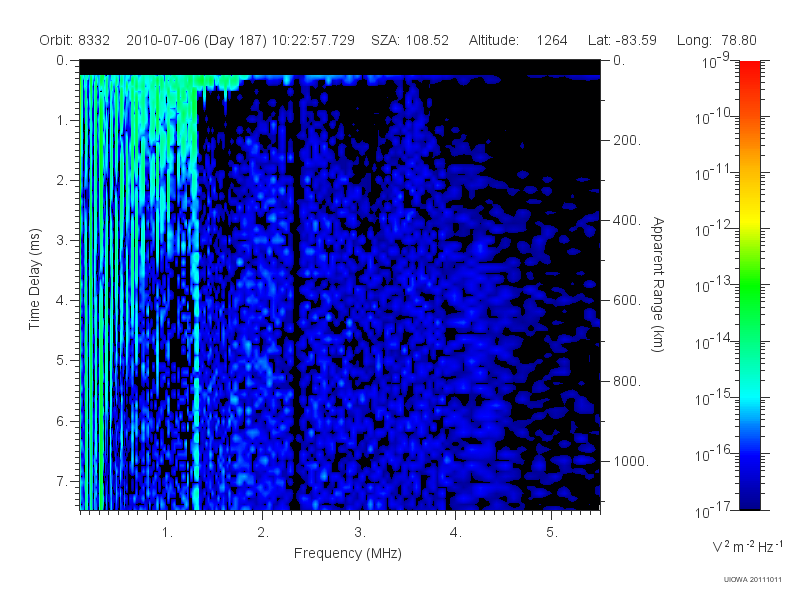
Task: Click the Altitude 1264 value
Action: (552, 40)
